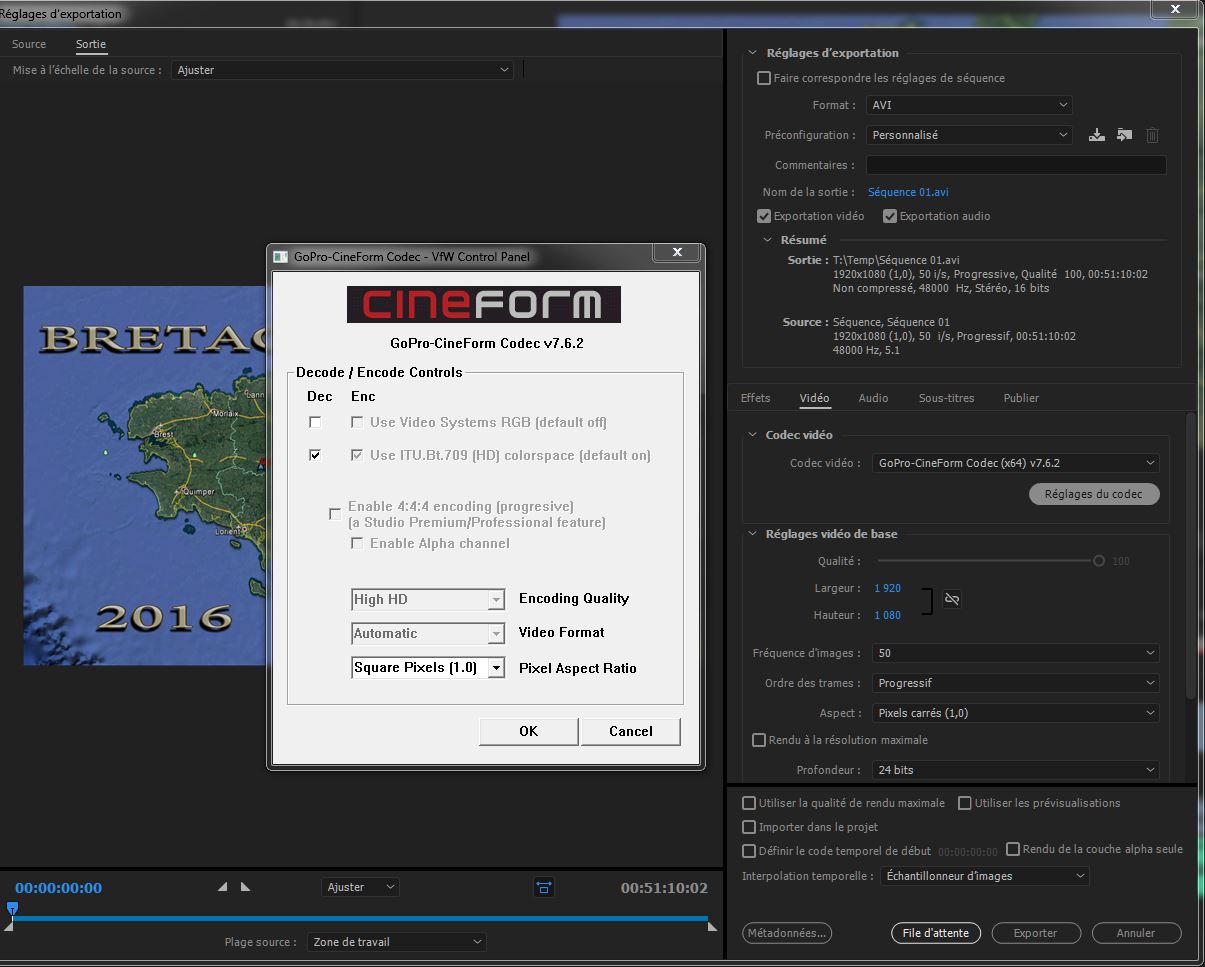Viewport: 1205px width, 967px height.
Task: Collapse the Résumé section
Action: pos(768,240)
